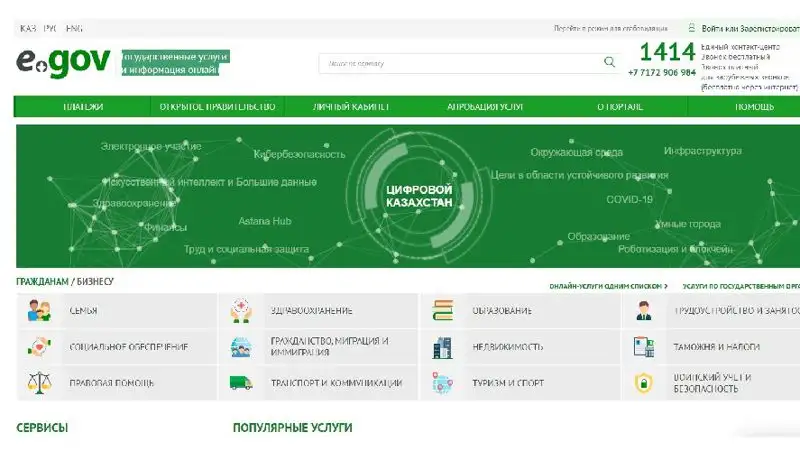Click the Таможня и налоги icon

coord(644,347)
